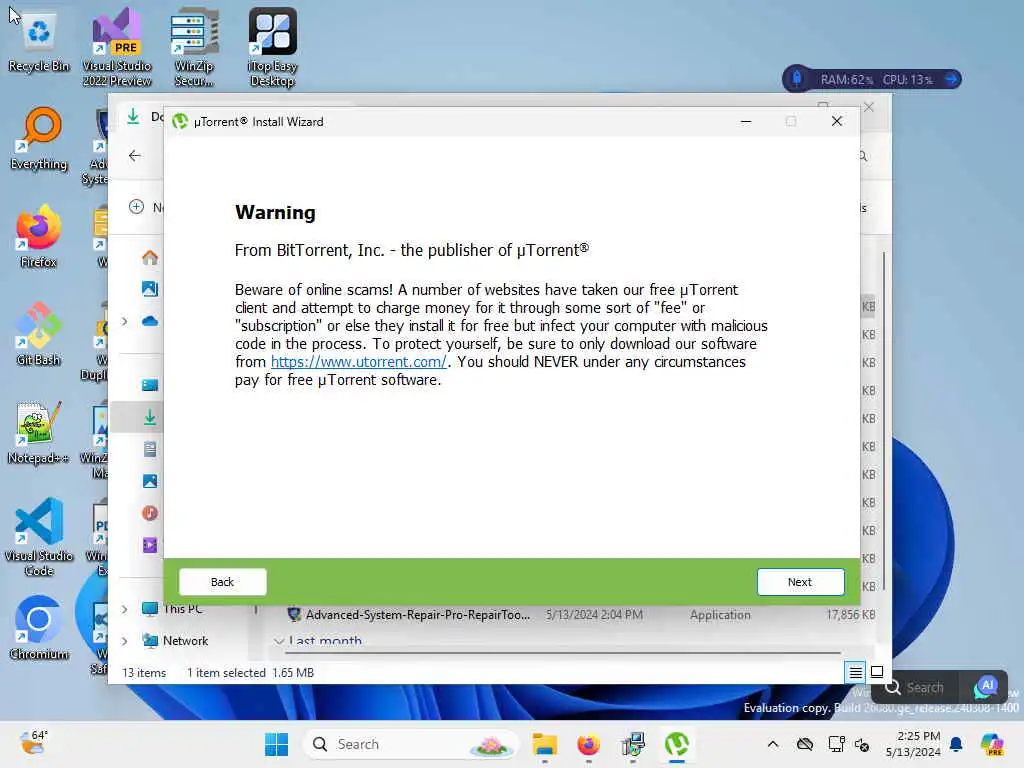Select Home icon in File Explorer sidebar
The height and width of the screenshot is (768, 1024).
tap(150, 257)
